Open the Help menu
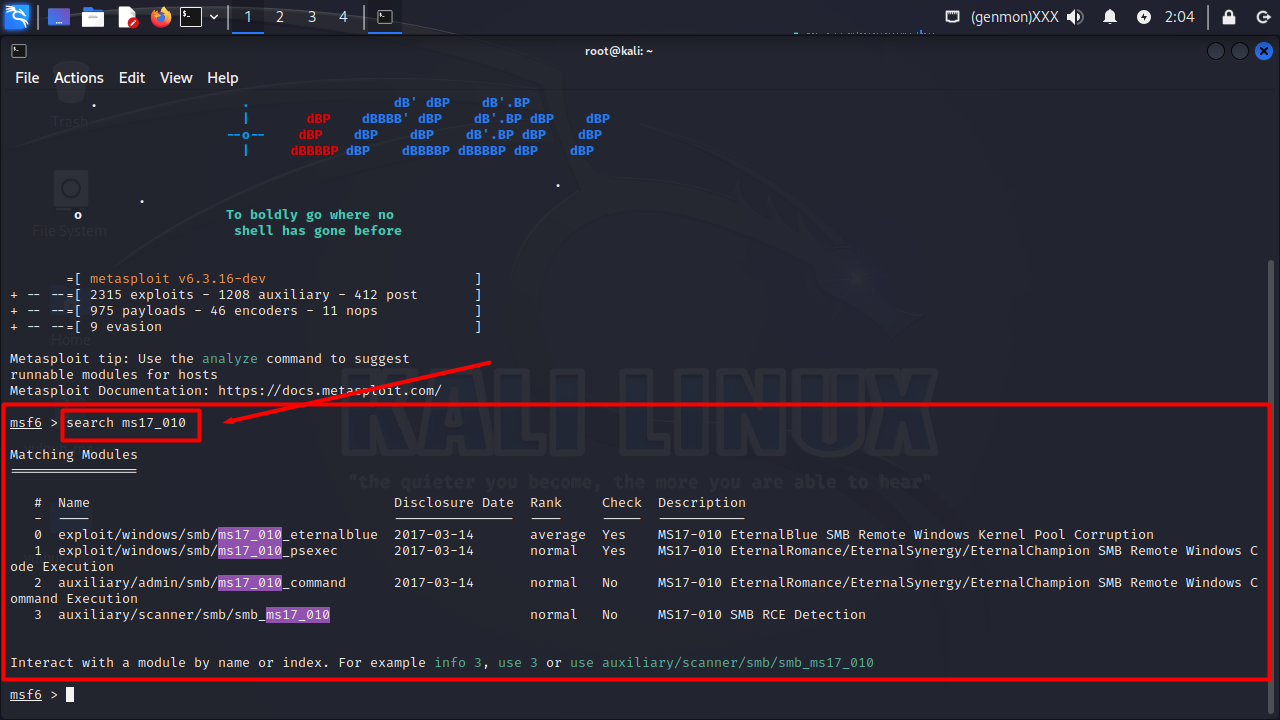Viewport: 1280px width, 720px height. [x=223, y=78]
